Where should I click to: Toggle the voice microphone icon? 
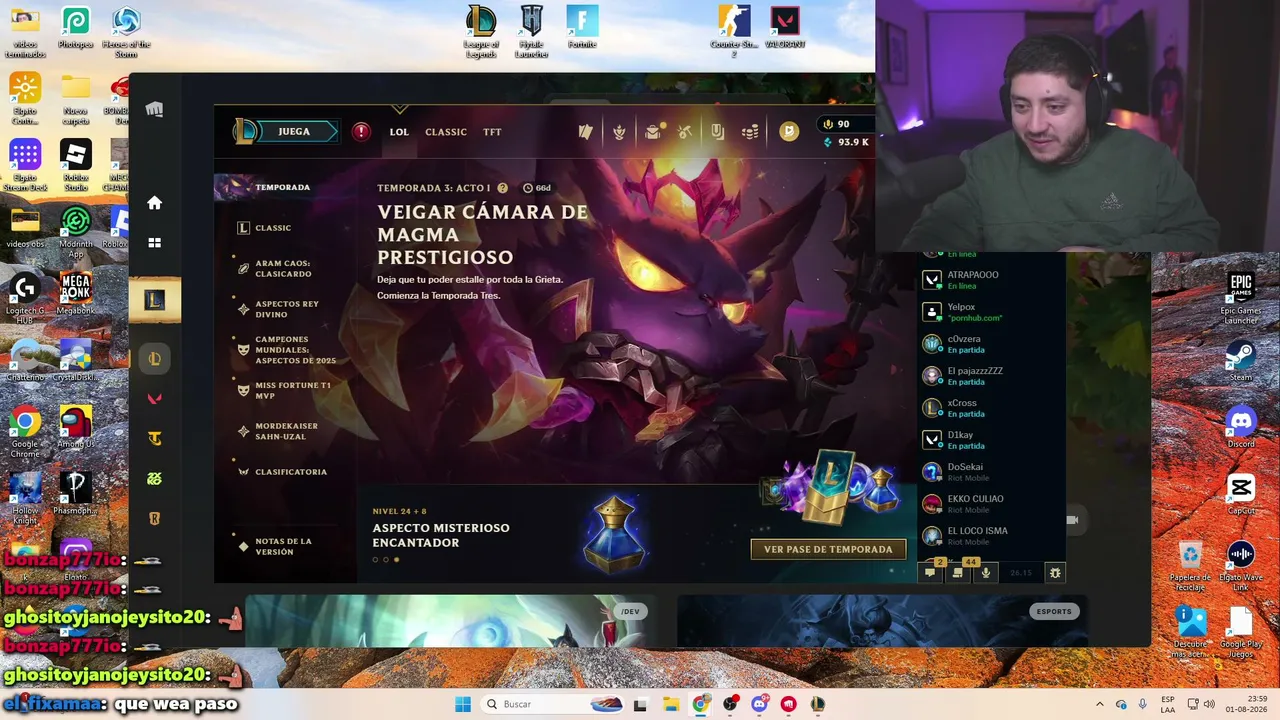pyautogui.click(x=986, y=572)
